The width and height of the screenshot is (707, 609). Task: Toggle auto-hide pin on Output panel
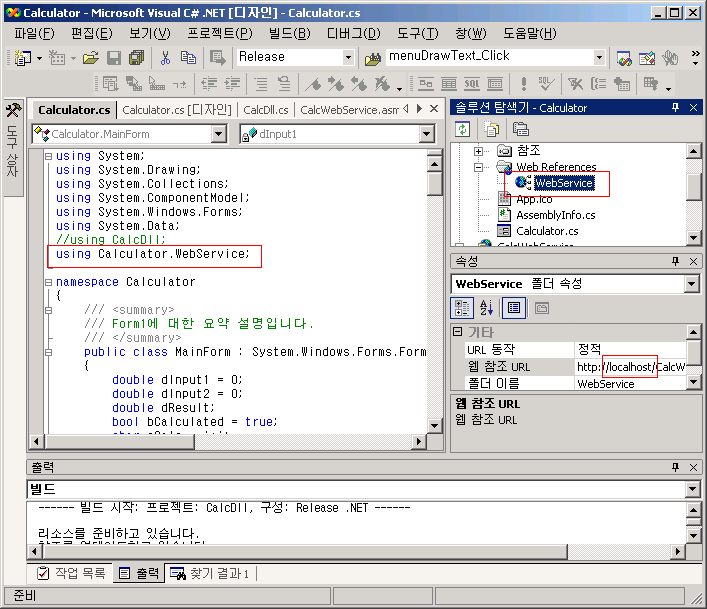click(675, 467)
